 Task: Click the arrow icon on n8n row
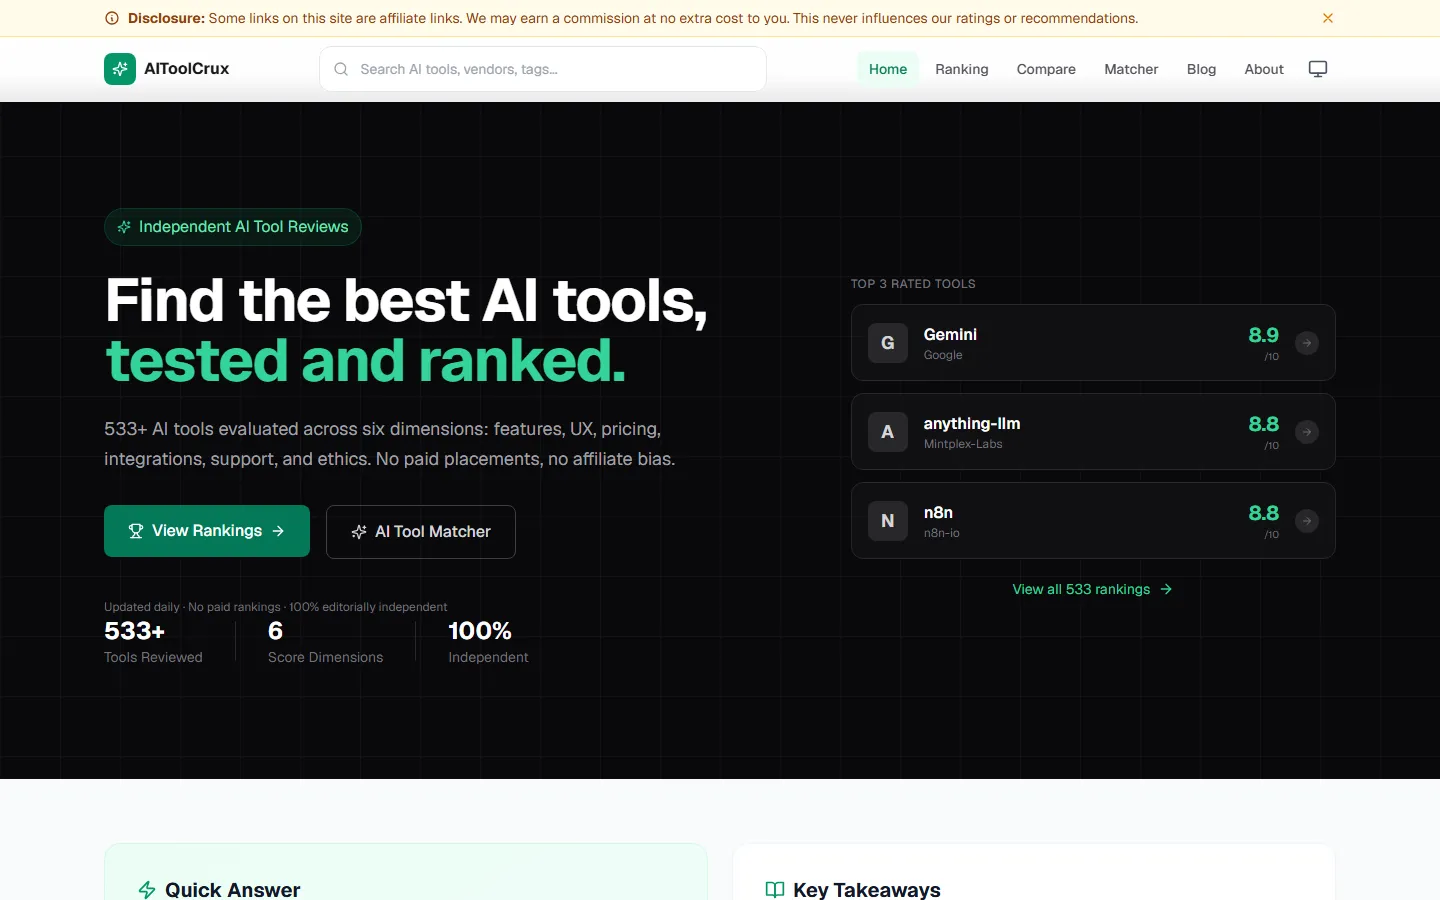pyautogui.click(x=1307, y=521)
